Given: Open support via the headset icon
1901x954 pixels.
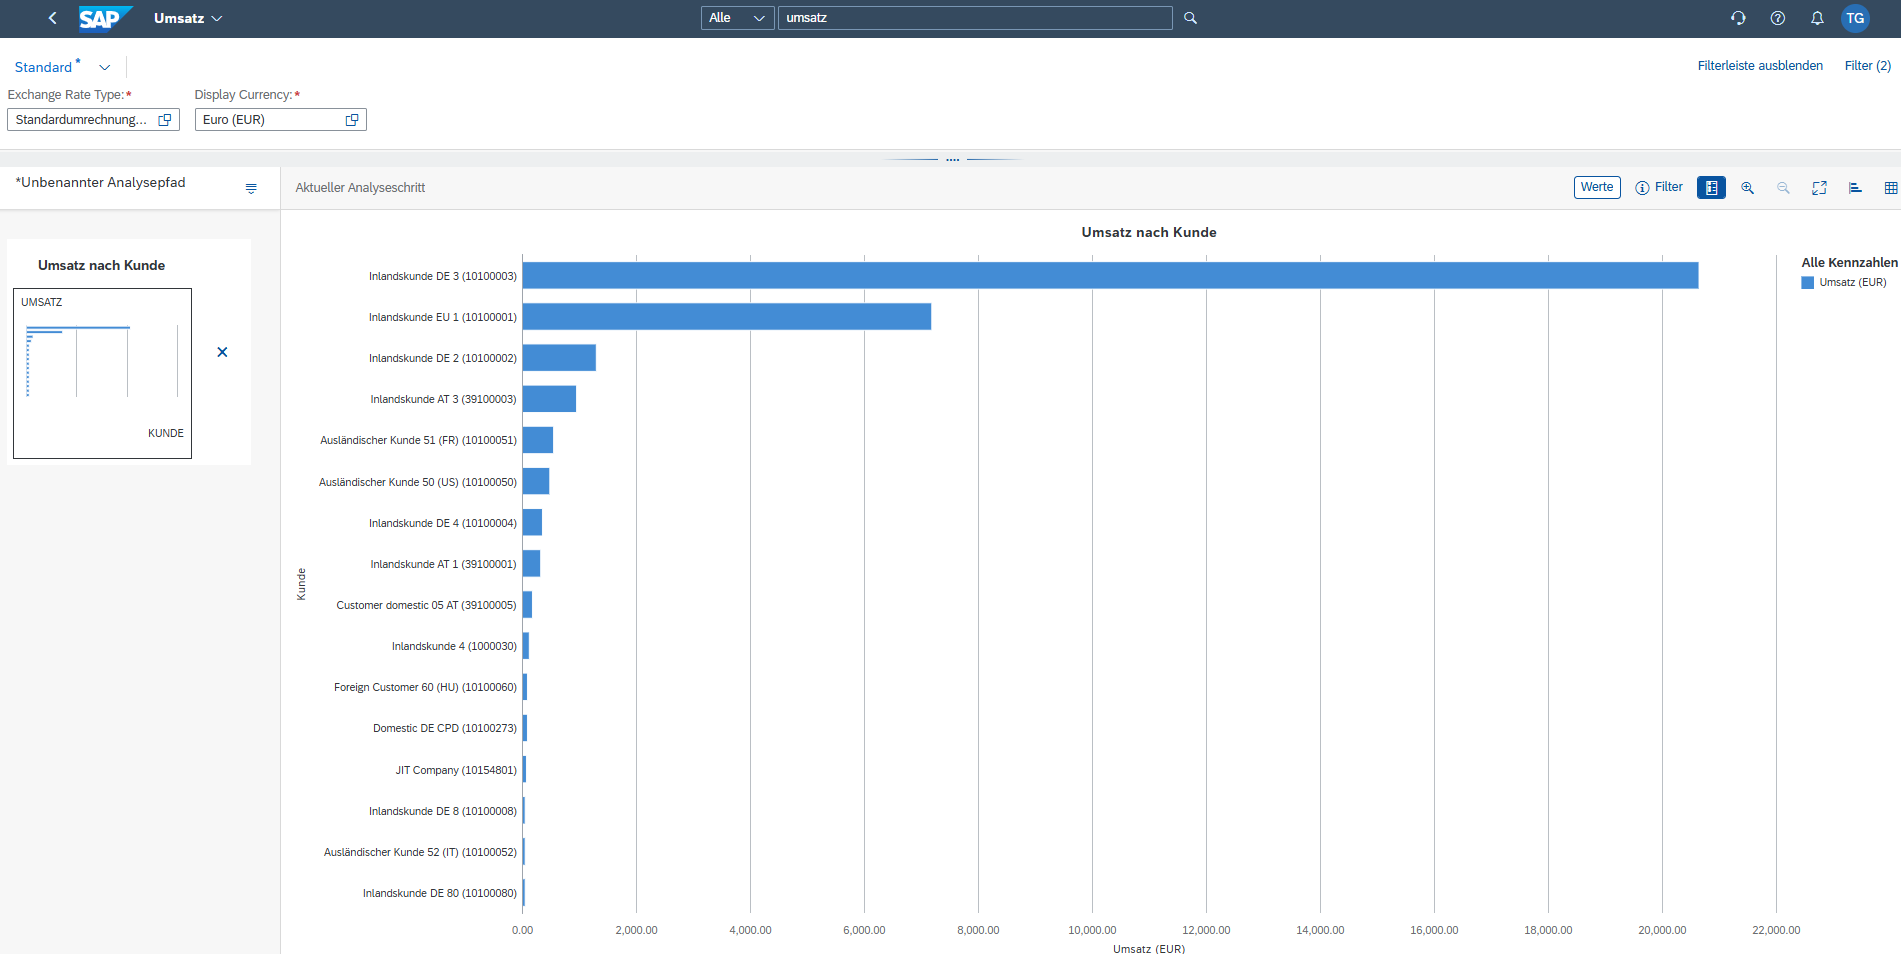Looking at the screenshot, I should (1738, 17).
